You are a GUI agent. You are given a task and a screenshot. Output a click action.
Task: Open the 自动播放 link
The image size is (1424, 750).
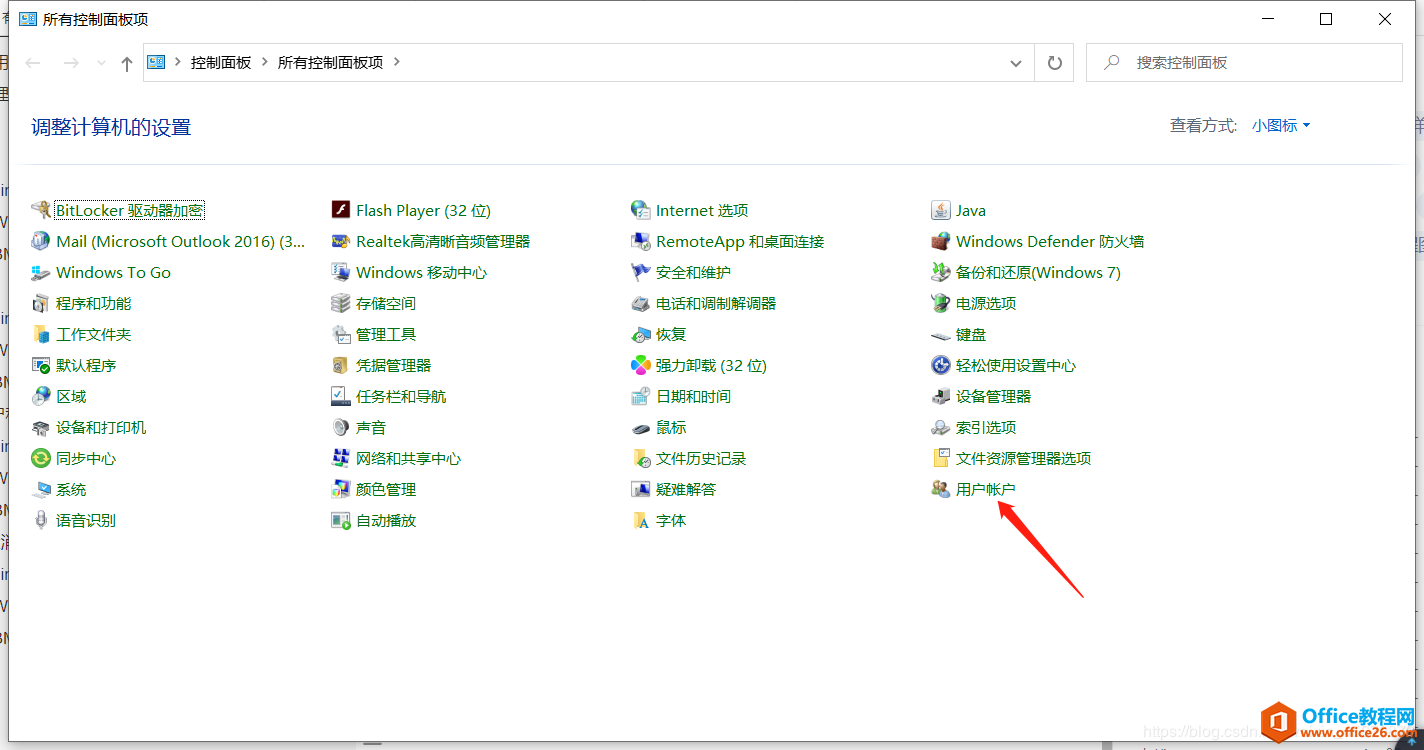coord(386,520)
